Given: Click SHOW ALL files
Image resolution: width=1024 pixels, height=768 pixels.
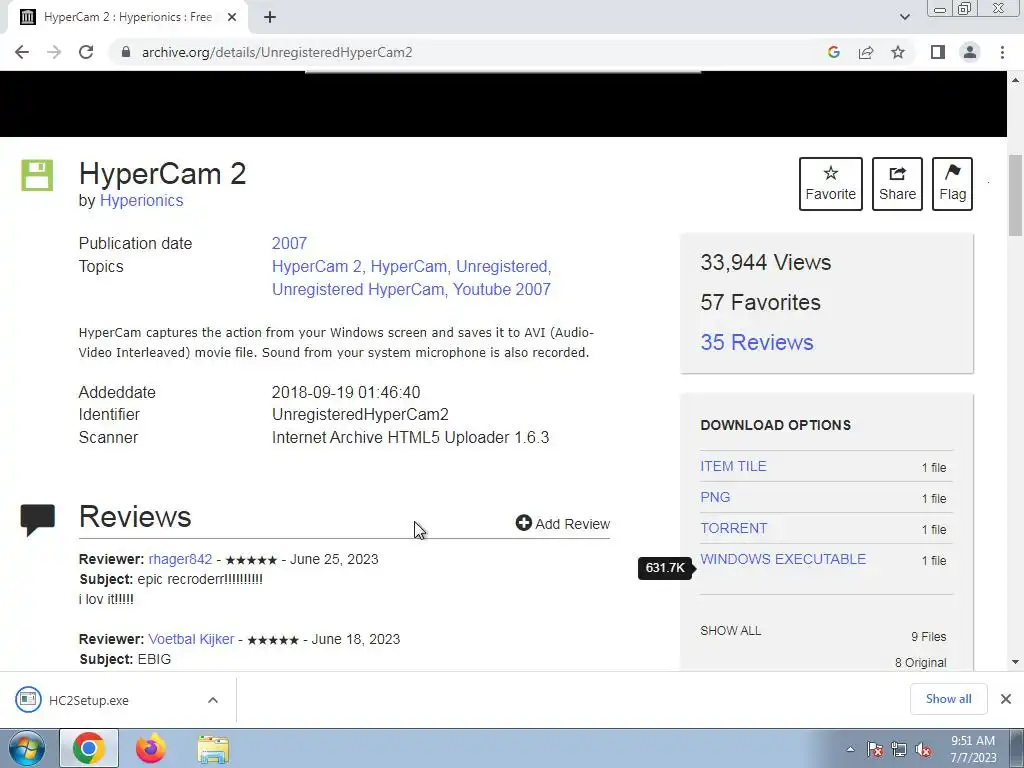Looking at the screenshot, I should 730,631.
